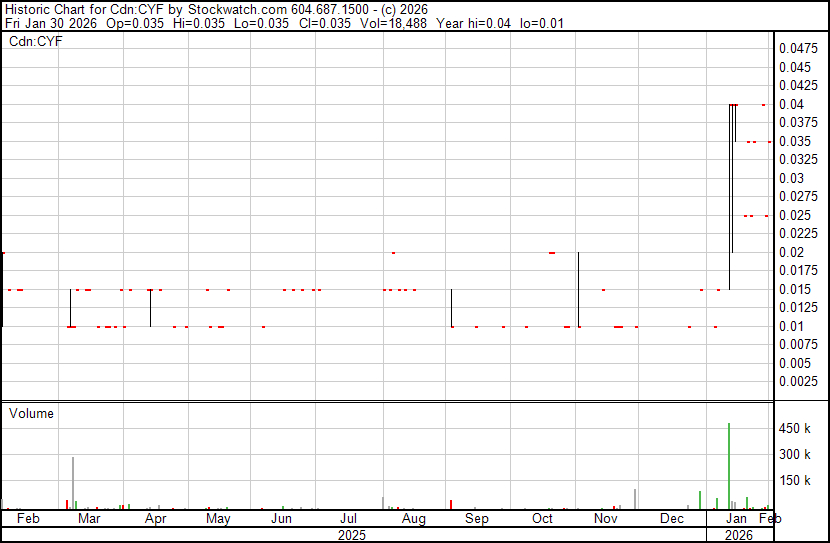Select the 0.045 price axis label
The height and width of the screenshot is (543, 830).
[795, 67]
